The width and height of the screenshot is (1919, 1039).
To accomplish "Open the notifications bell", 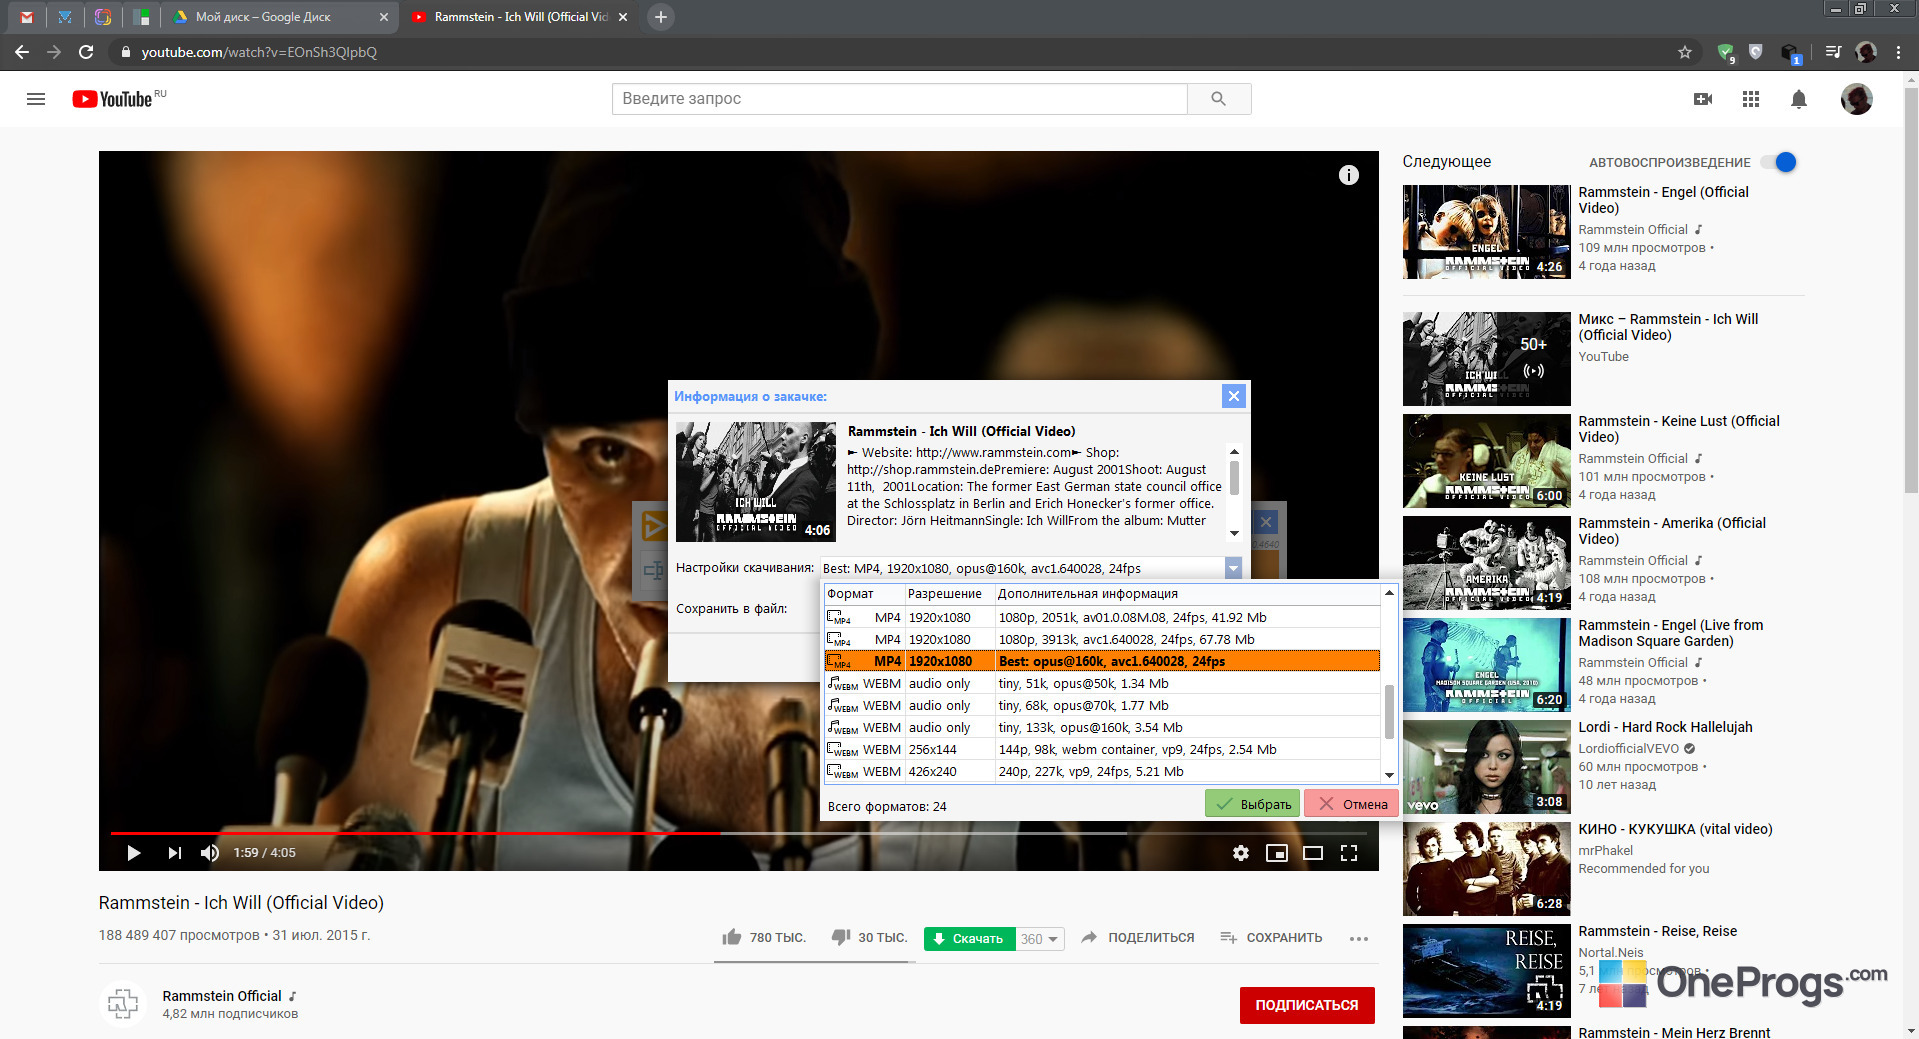I will pos(1798,99).
